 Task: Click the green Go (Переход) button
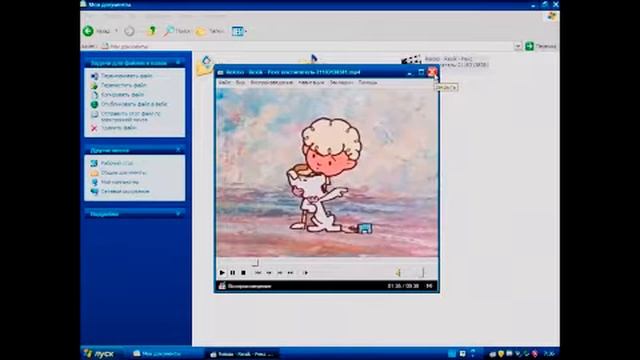(540, 46)
